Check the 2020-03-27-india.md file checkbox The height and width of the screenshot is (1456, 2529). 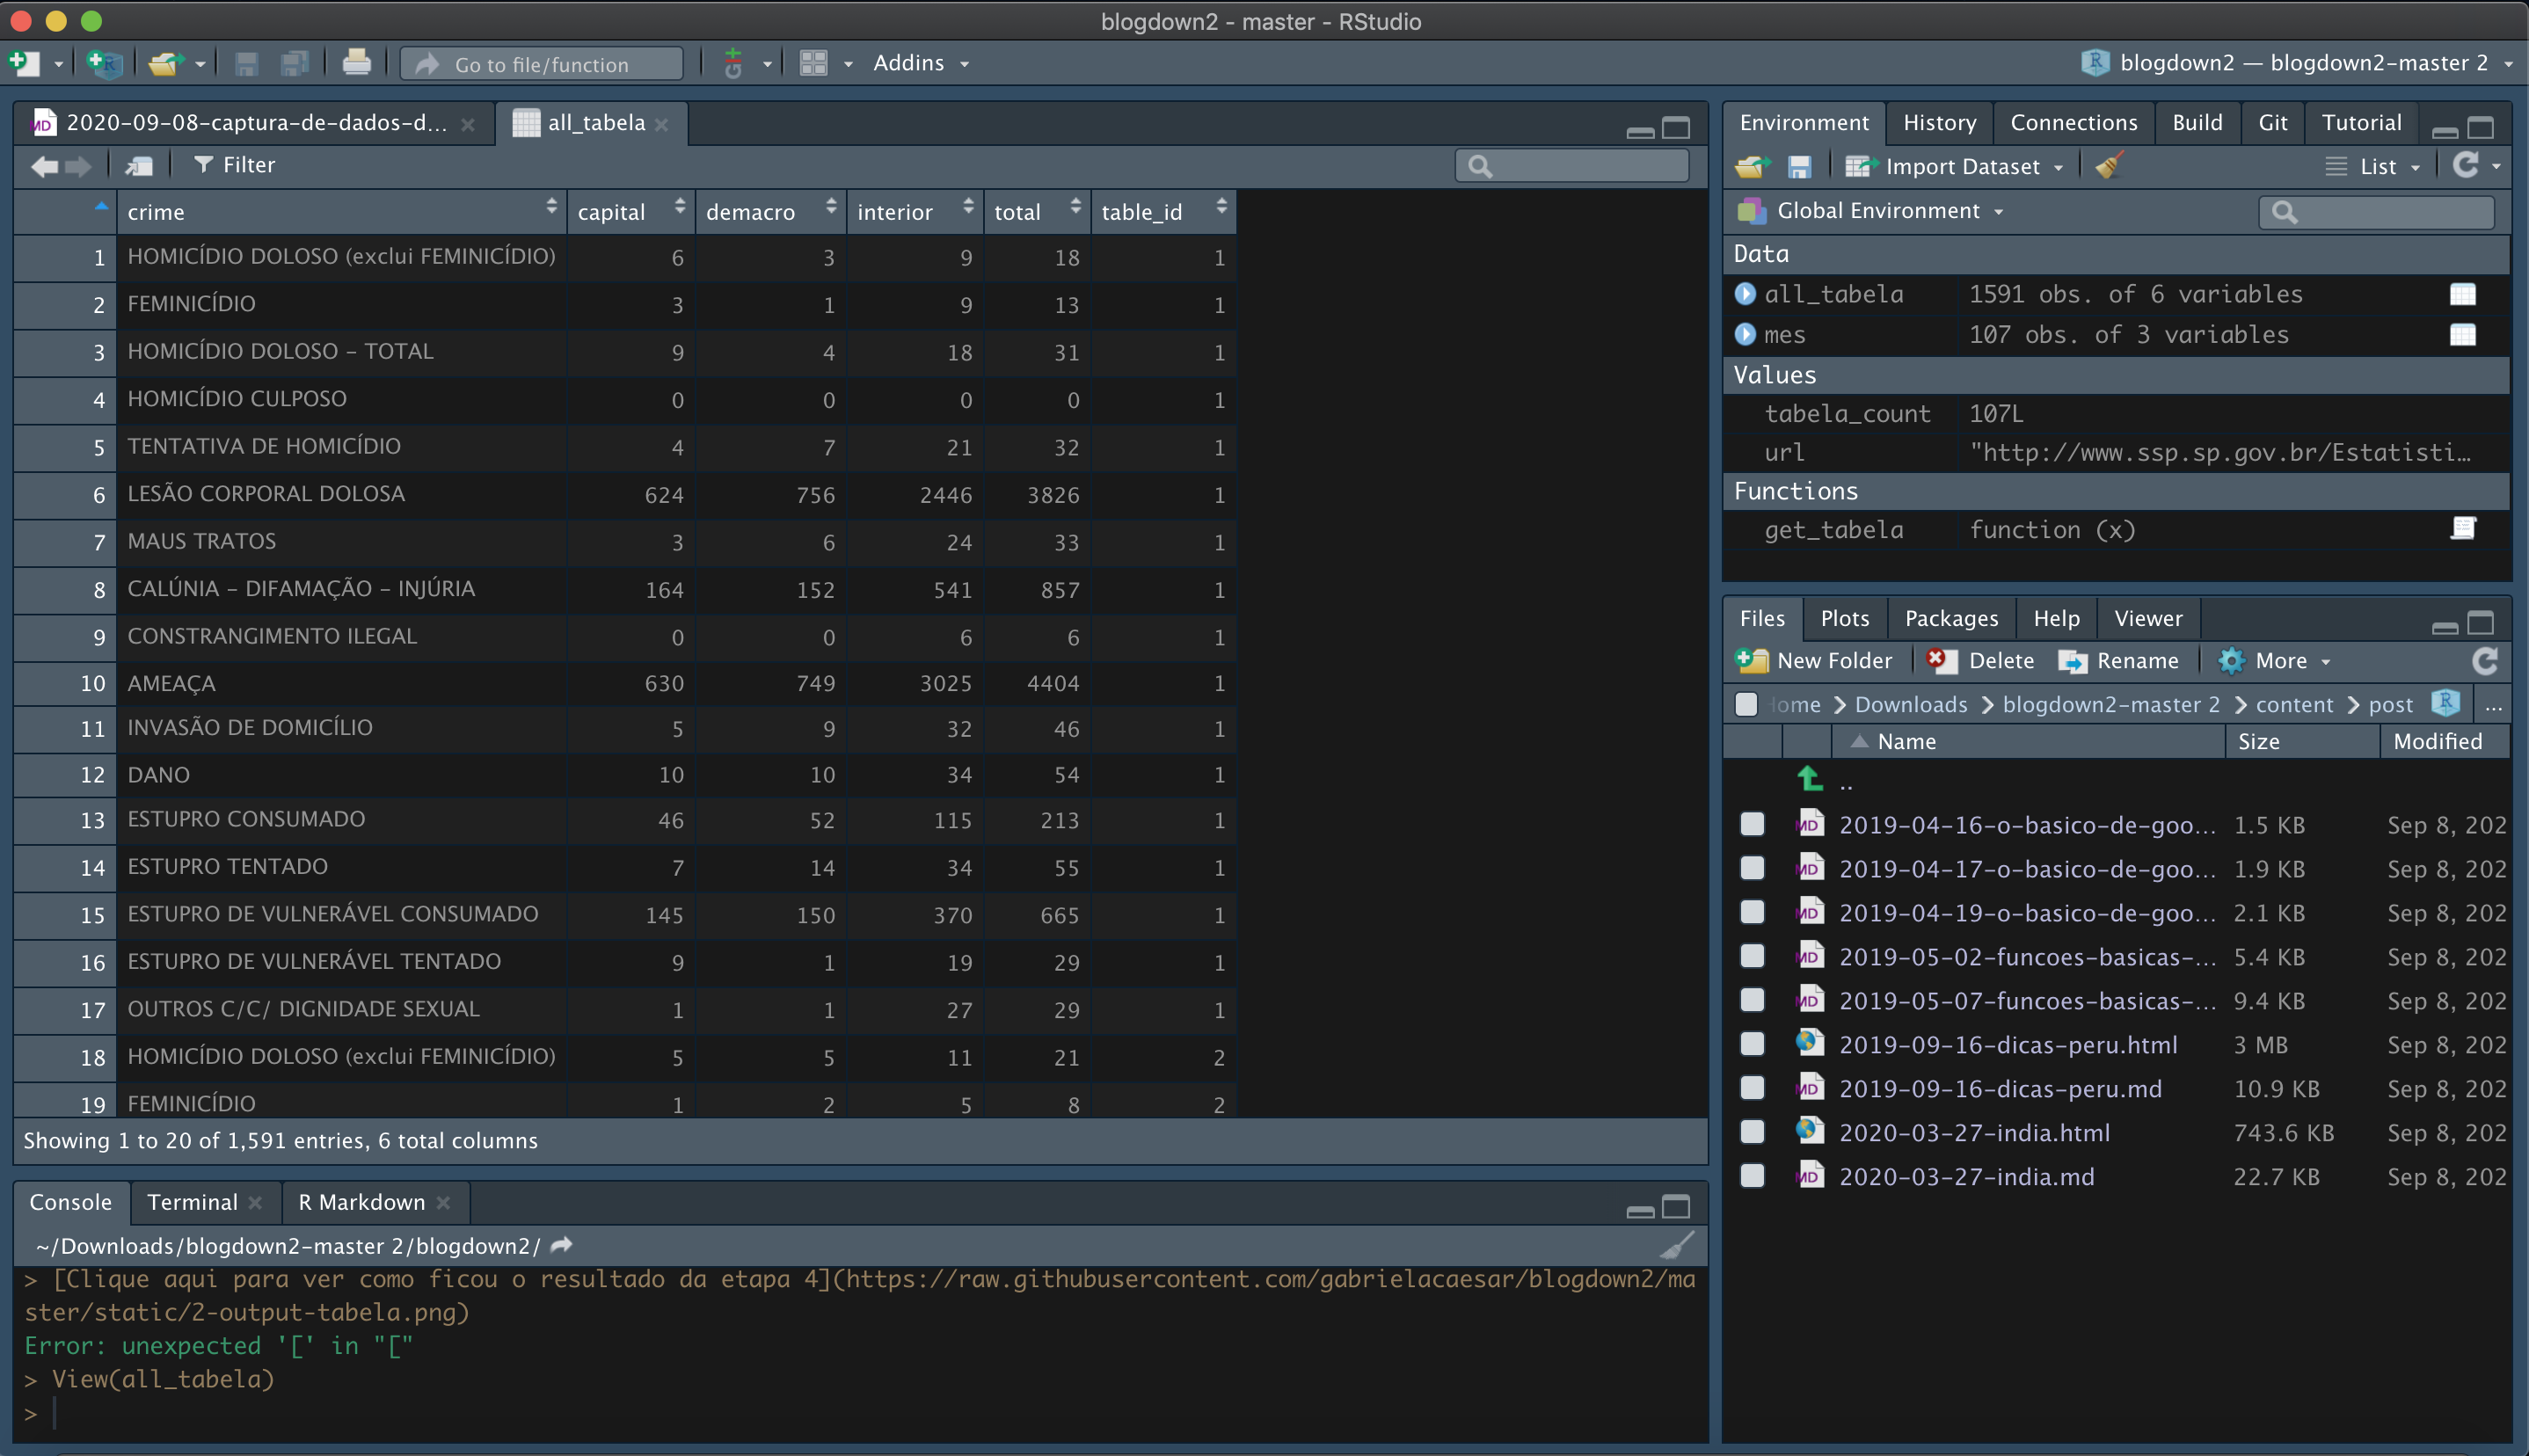tap(1752, 1176)
